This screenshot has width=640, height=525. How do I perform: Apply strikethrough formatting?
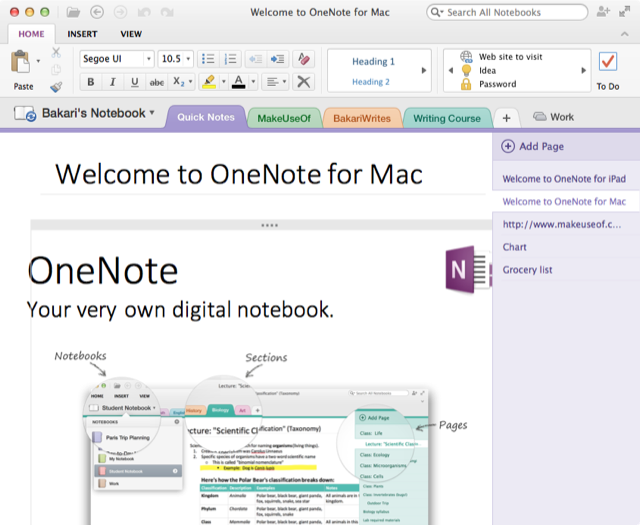pos(156,82)
